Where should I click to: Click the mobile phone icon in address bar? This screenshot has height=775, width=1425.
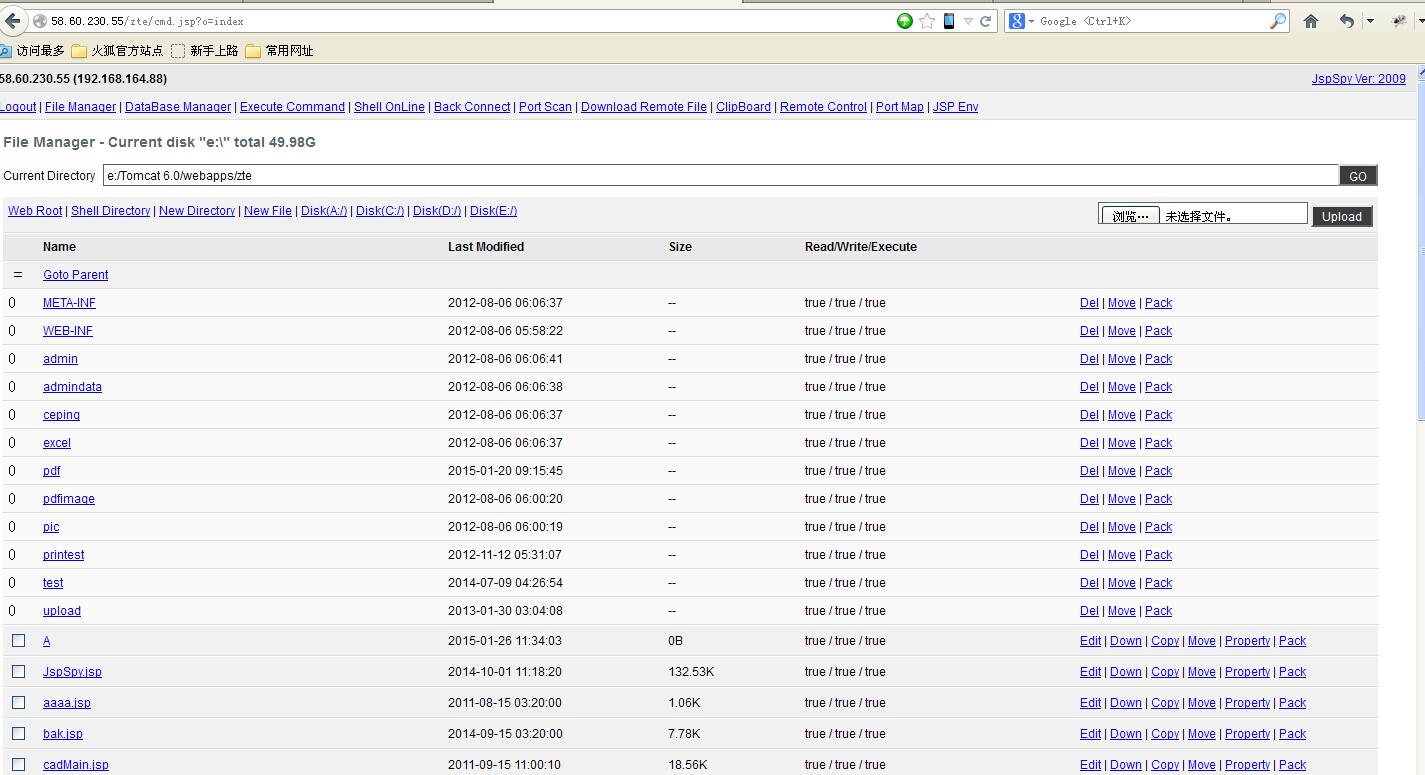click(x=949, y=21)
